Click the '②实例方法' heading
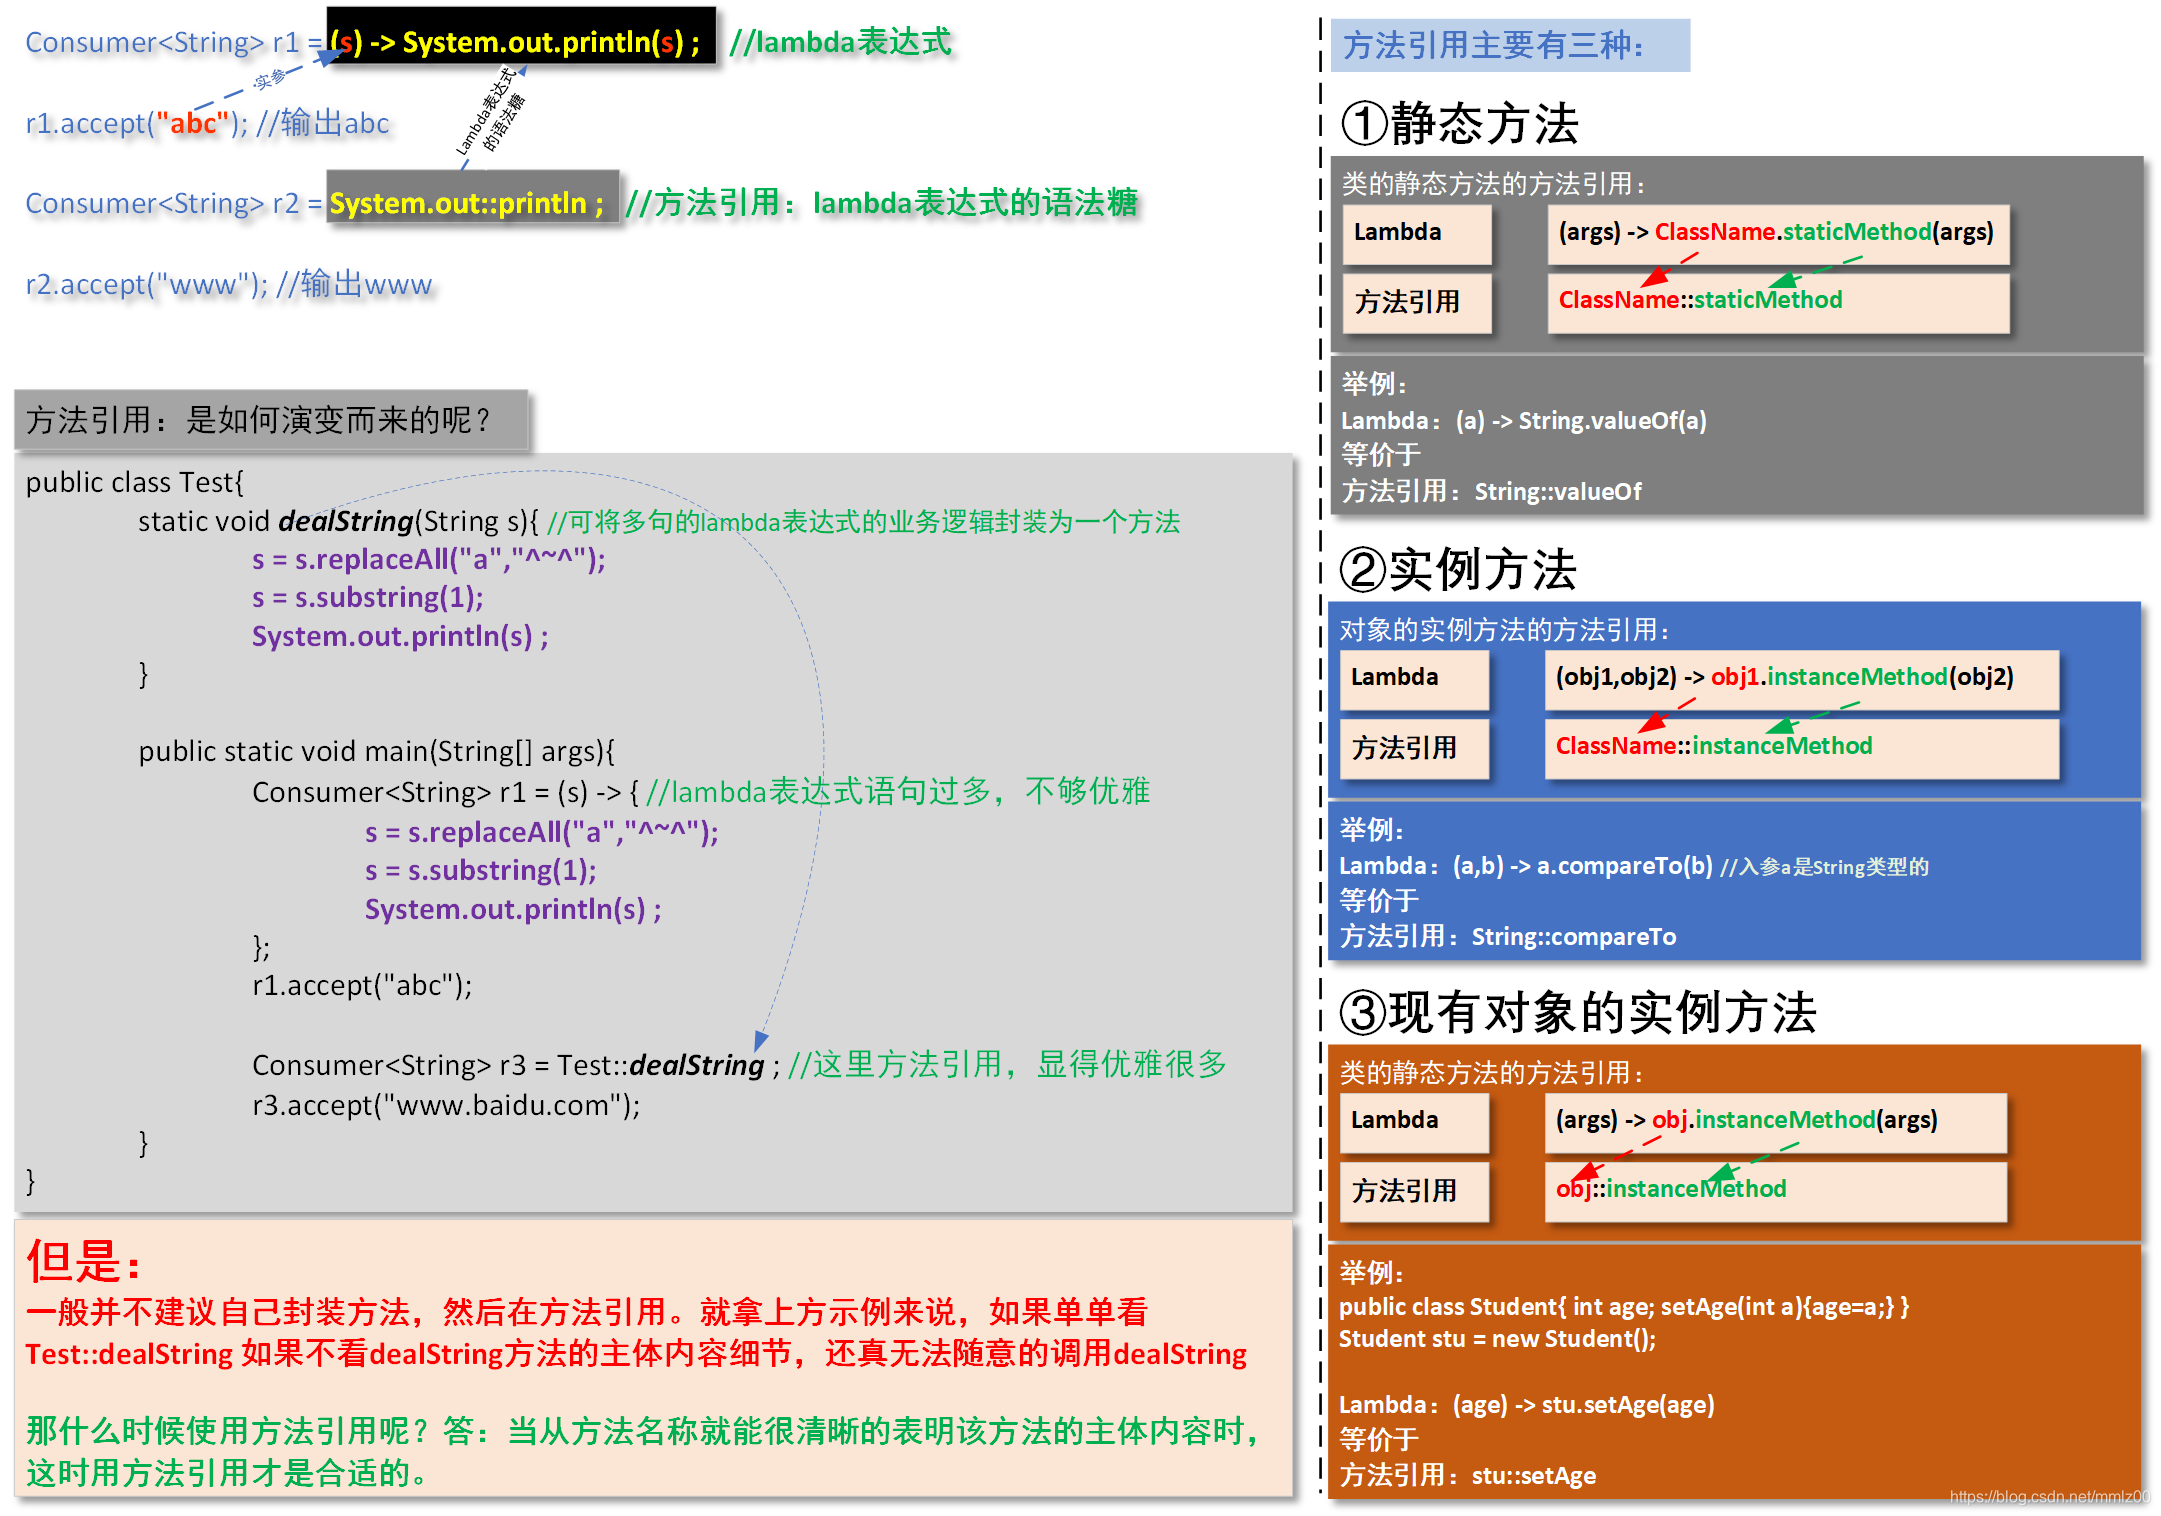 tap(1458, 569)
